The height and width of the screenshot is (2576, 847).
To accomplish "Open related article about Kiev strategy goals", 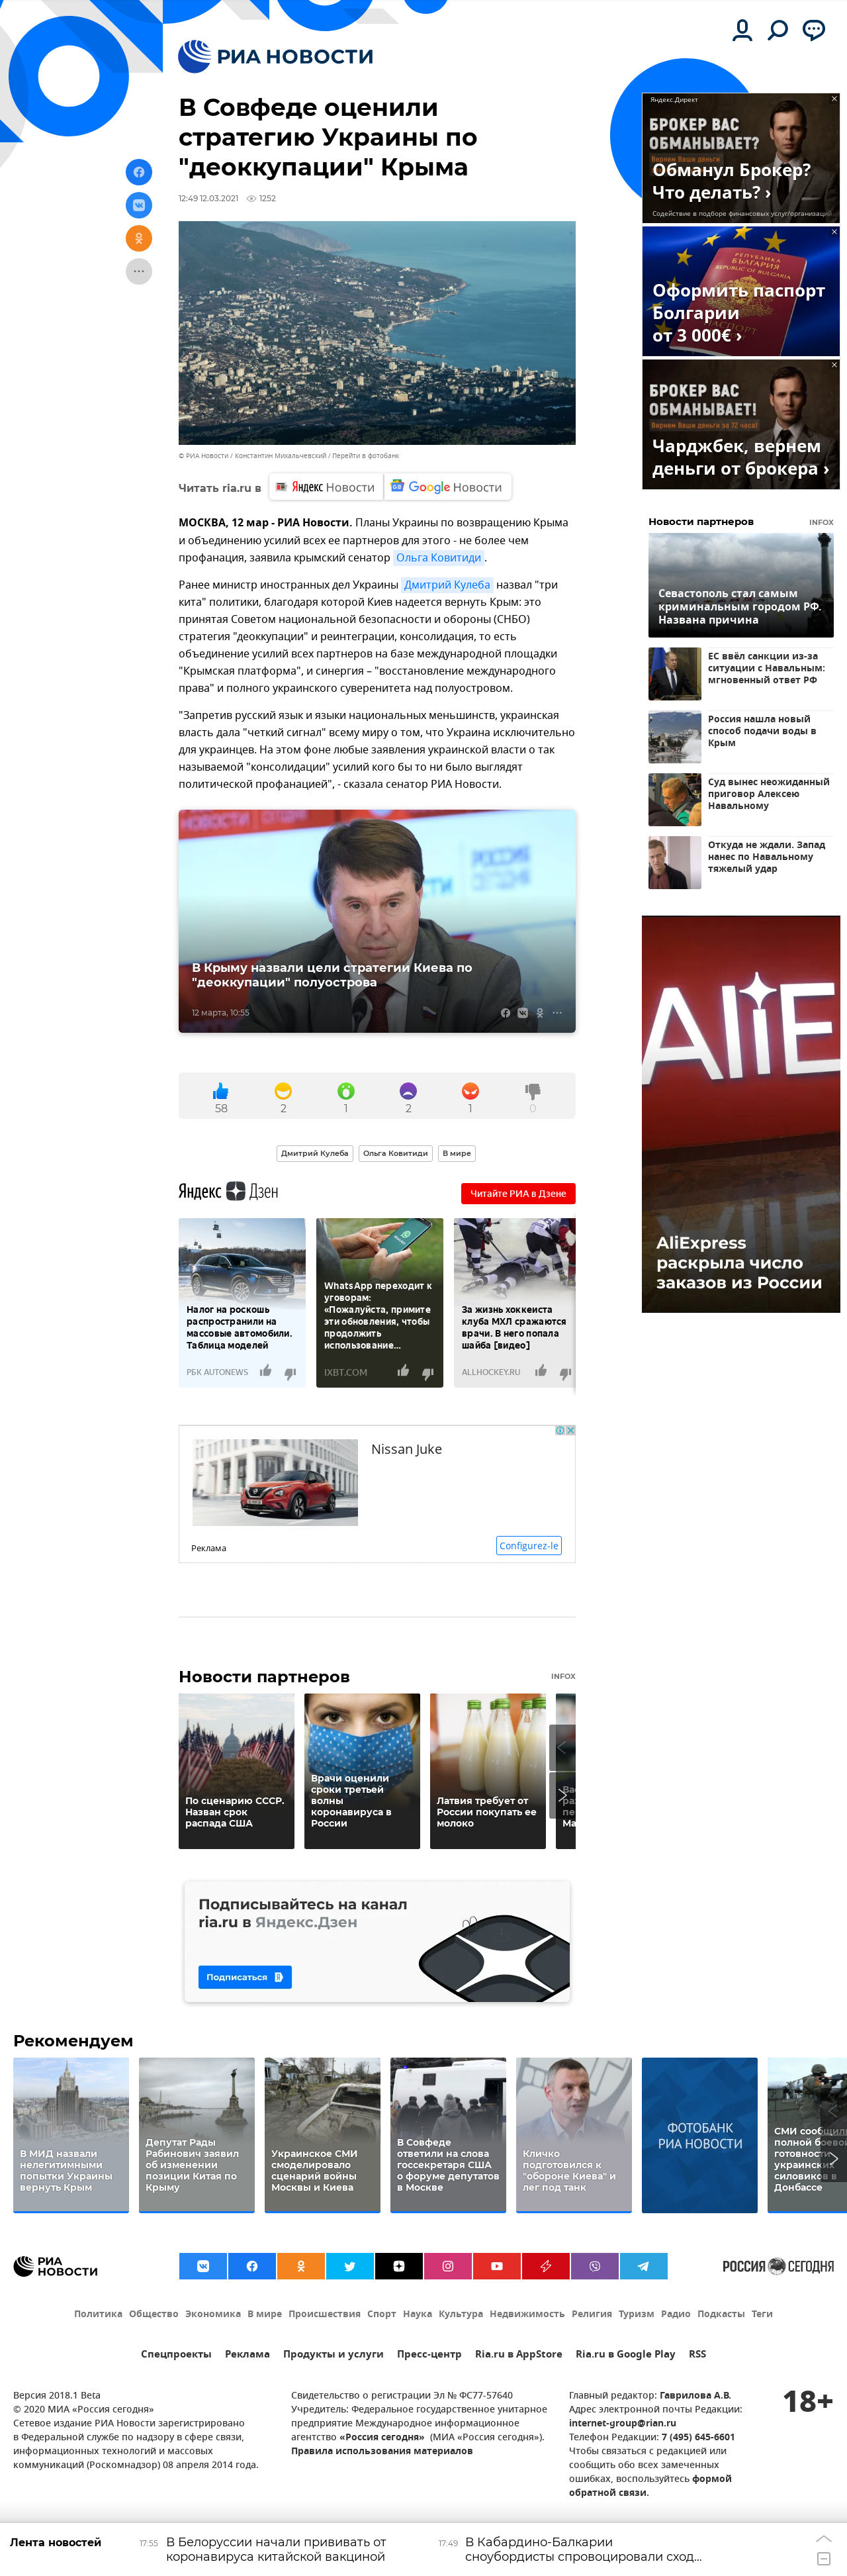I will point(377,921).
